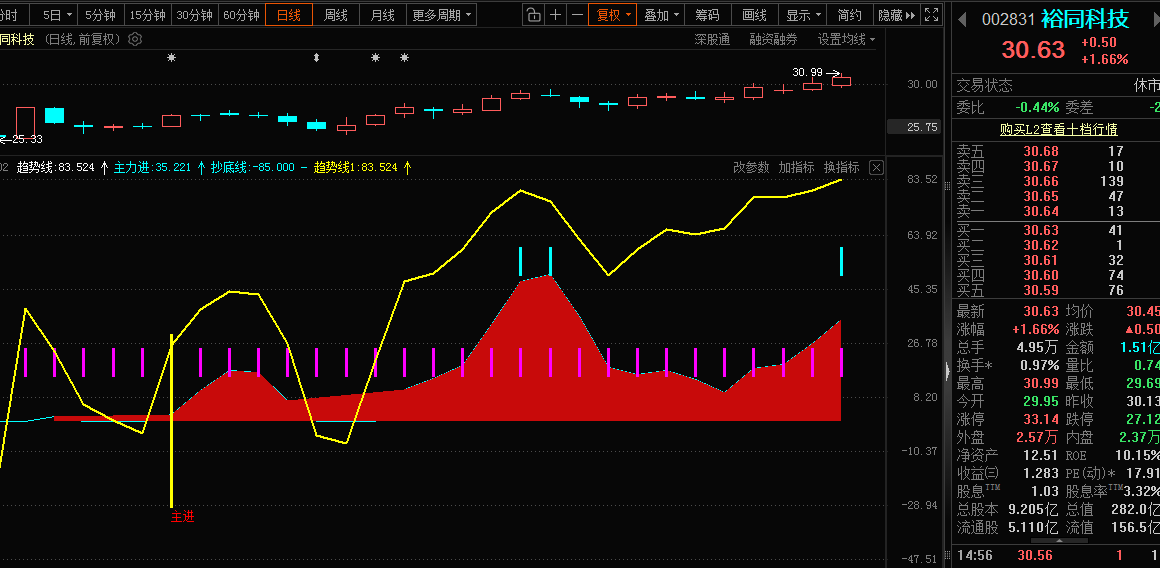Select 日线 daily period tab

click(x=289, y=15)
